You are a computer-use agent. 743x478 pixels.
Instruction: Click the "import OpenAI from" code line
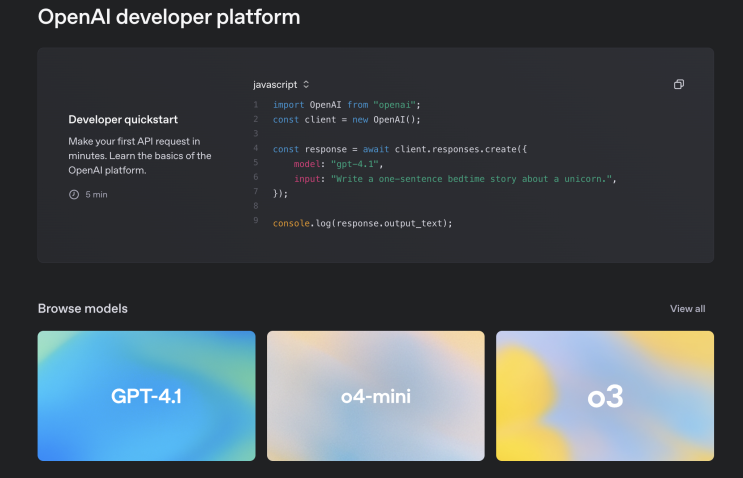pyautogui.click(x=346, y=105)
